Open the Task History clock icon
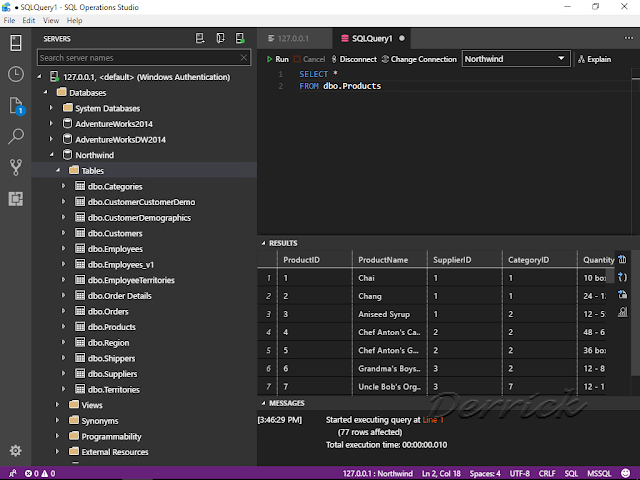The image size is (640, 480). 16,74
